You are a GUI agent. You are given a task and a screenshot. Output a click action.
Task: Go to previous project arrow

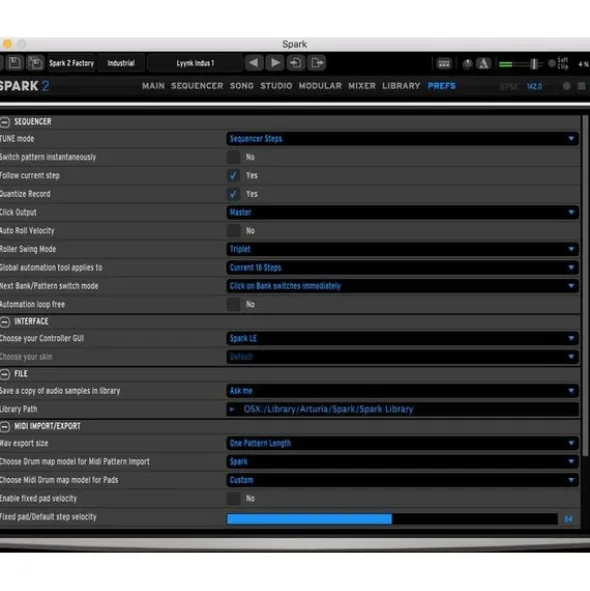[254, 63]
